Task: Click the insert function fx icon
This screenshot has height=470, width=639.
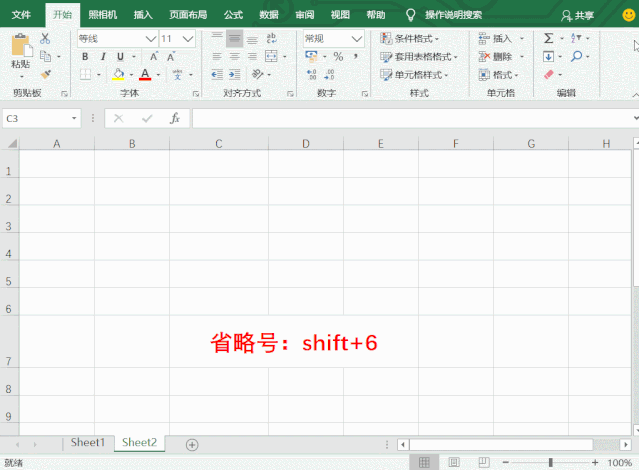Action: (x=175, y=118)
